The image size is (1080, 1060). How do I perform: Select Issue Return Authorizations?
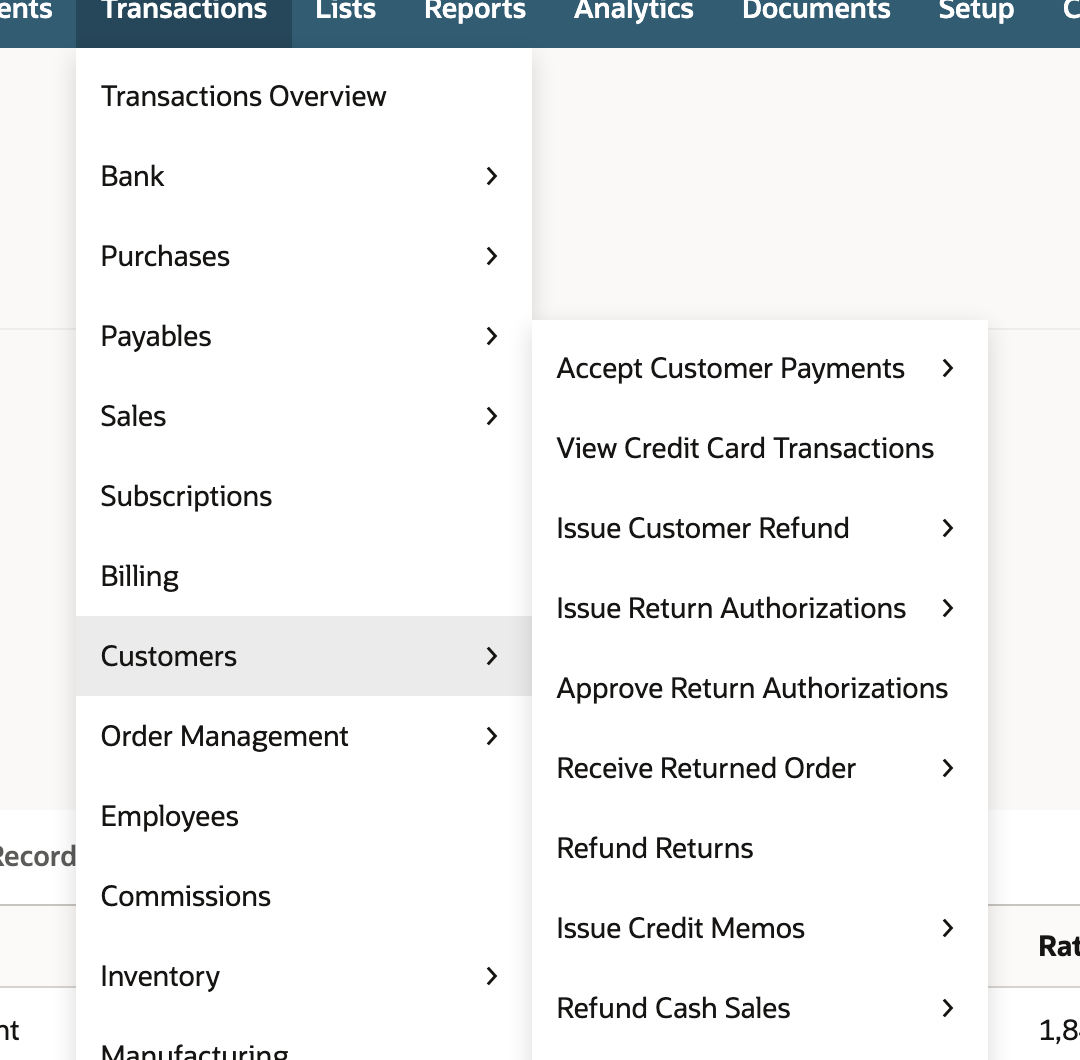pyautogui.click(x=760, y=608)
